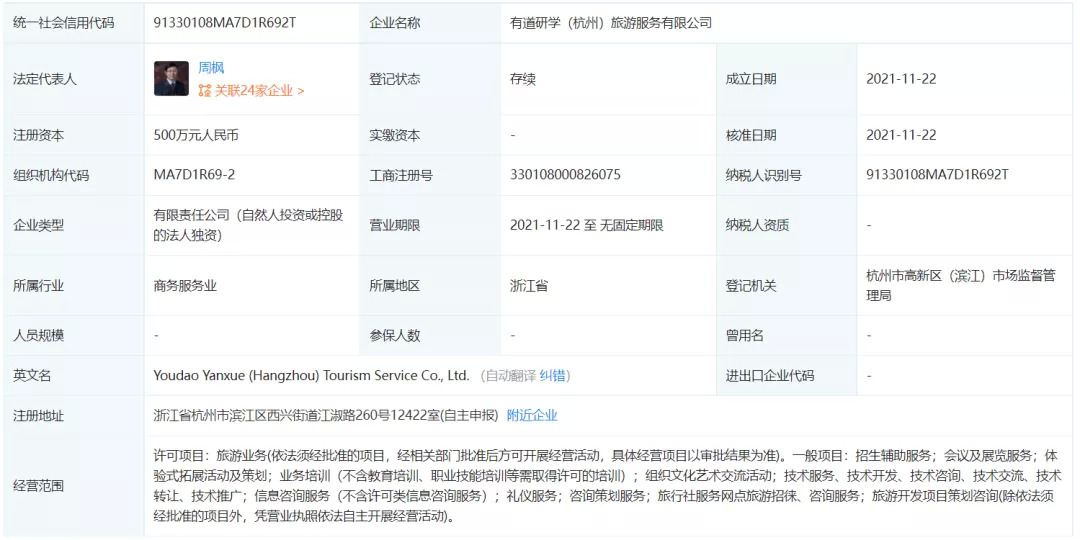Open the 关联24家企业 related companies link
This screenshot has height=540, width=1080.
(x=259, y=90)
